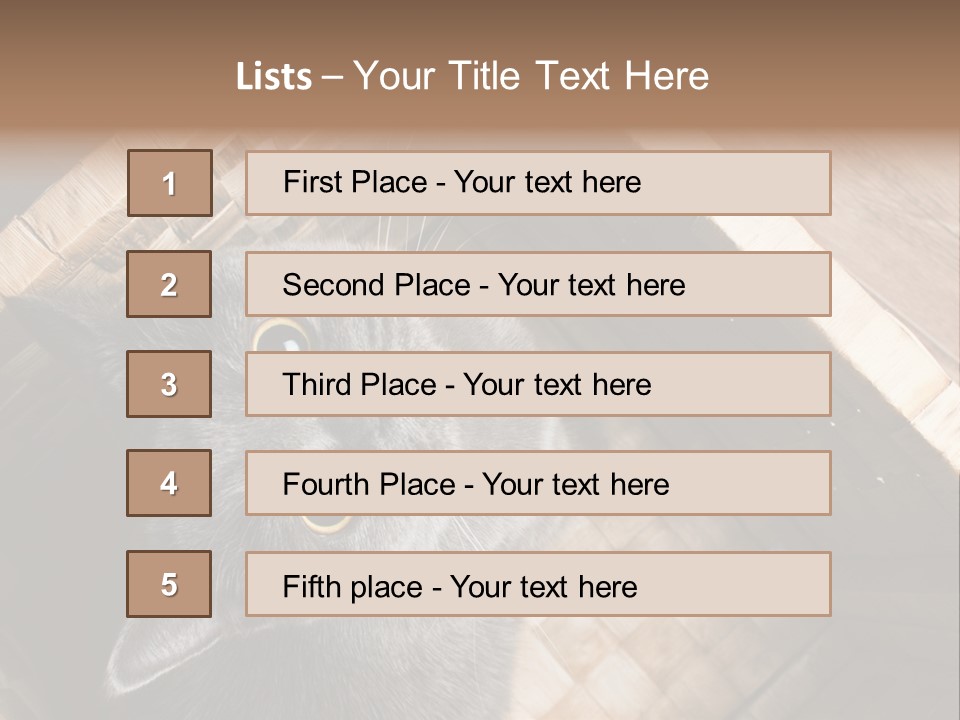The height and width of the screenshot is (720, 960).
Task: Click the 'First Place - Your text here' bar
Action: [x=538, y=183]
